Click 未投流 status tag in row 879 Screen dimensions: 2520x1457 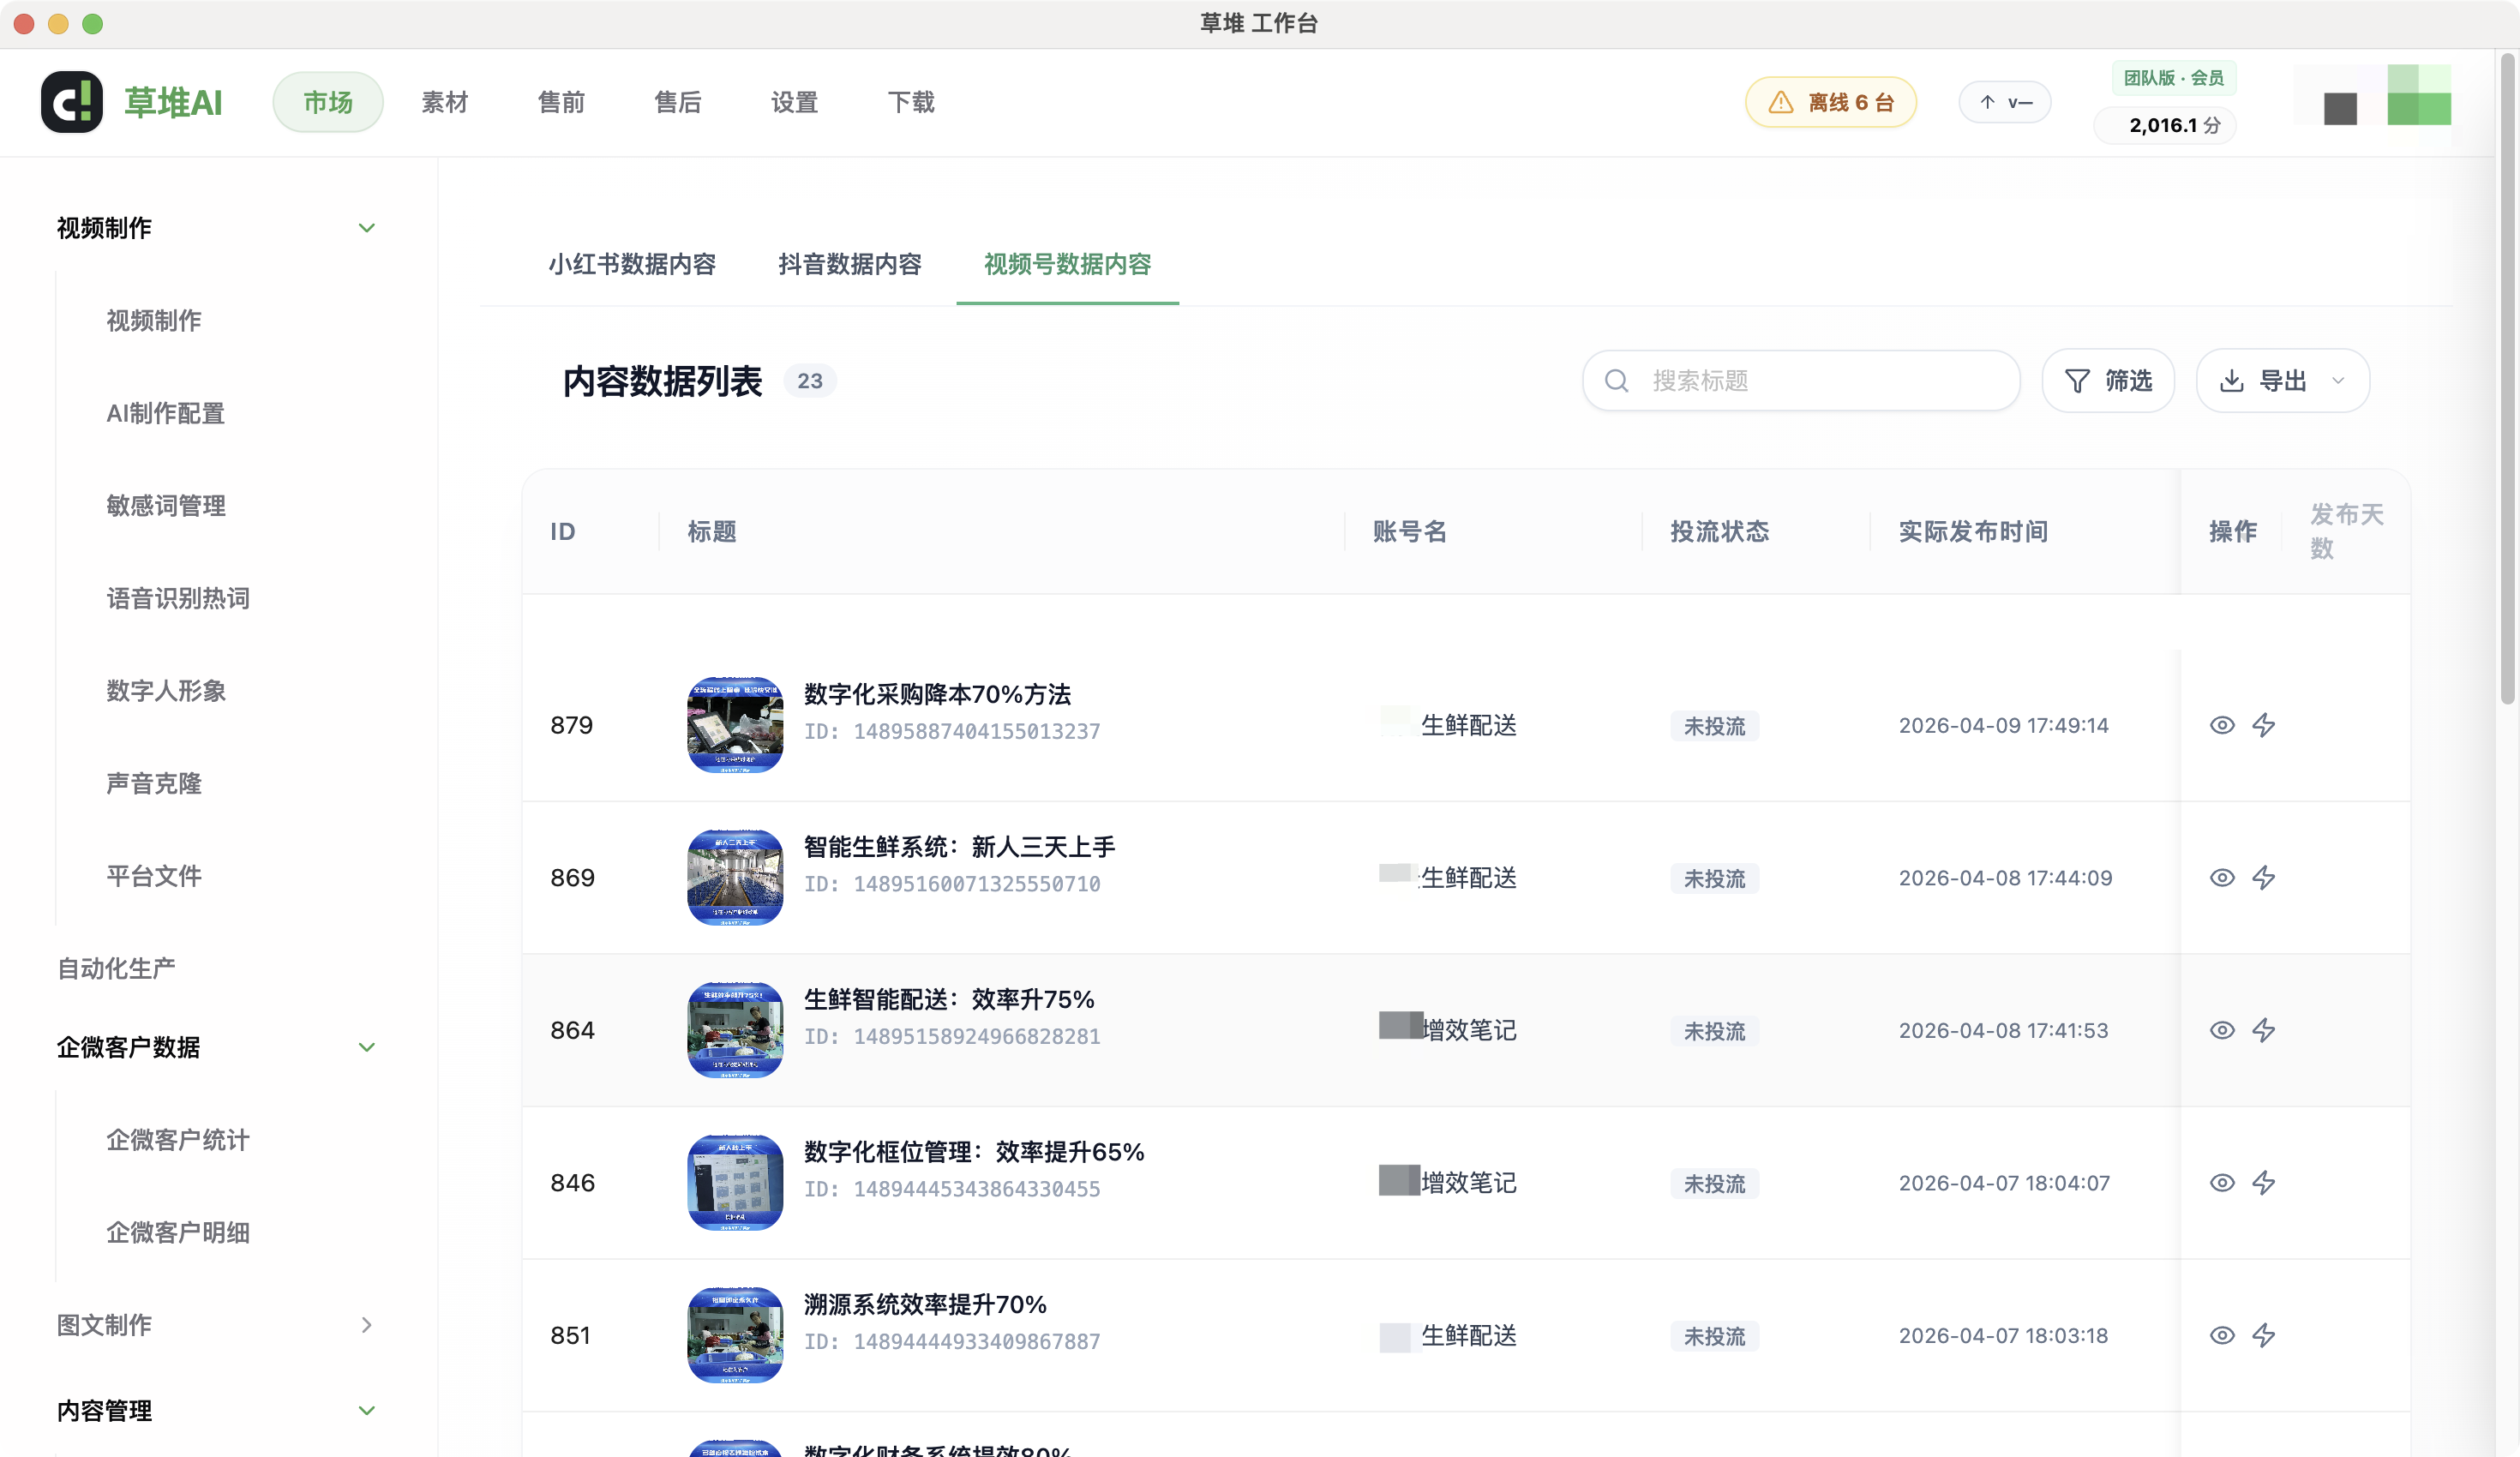(x=1714, y=726)
